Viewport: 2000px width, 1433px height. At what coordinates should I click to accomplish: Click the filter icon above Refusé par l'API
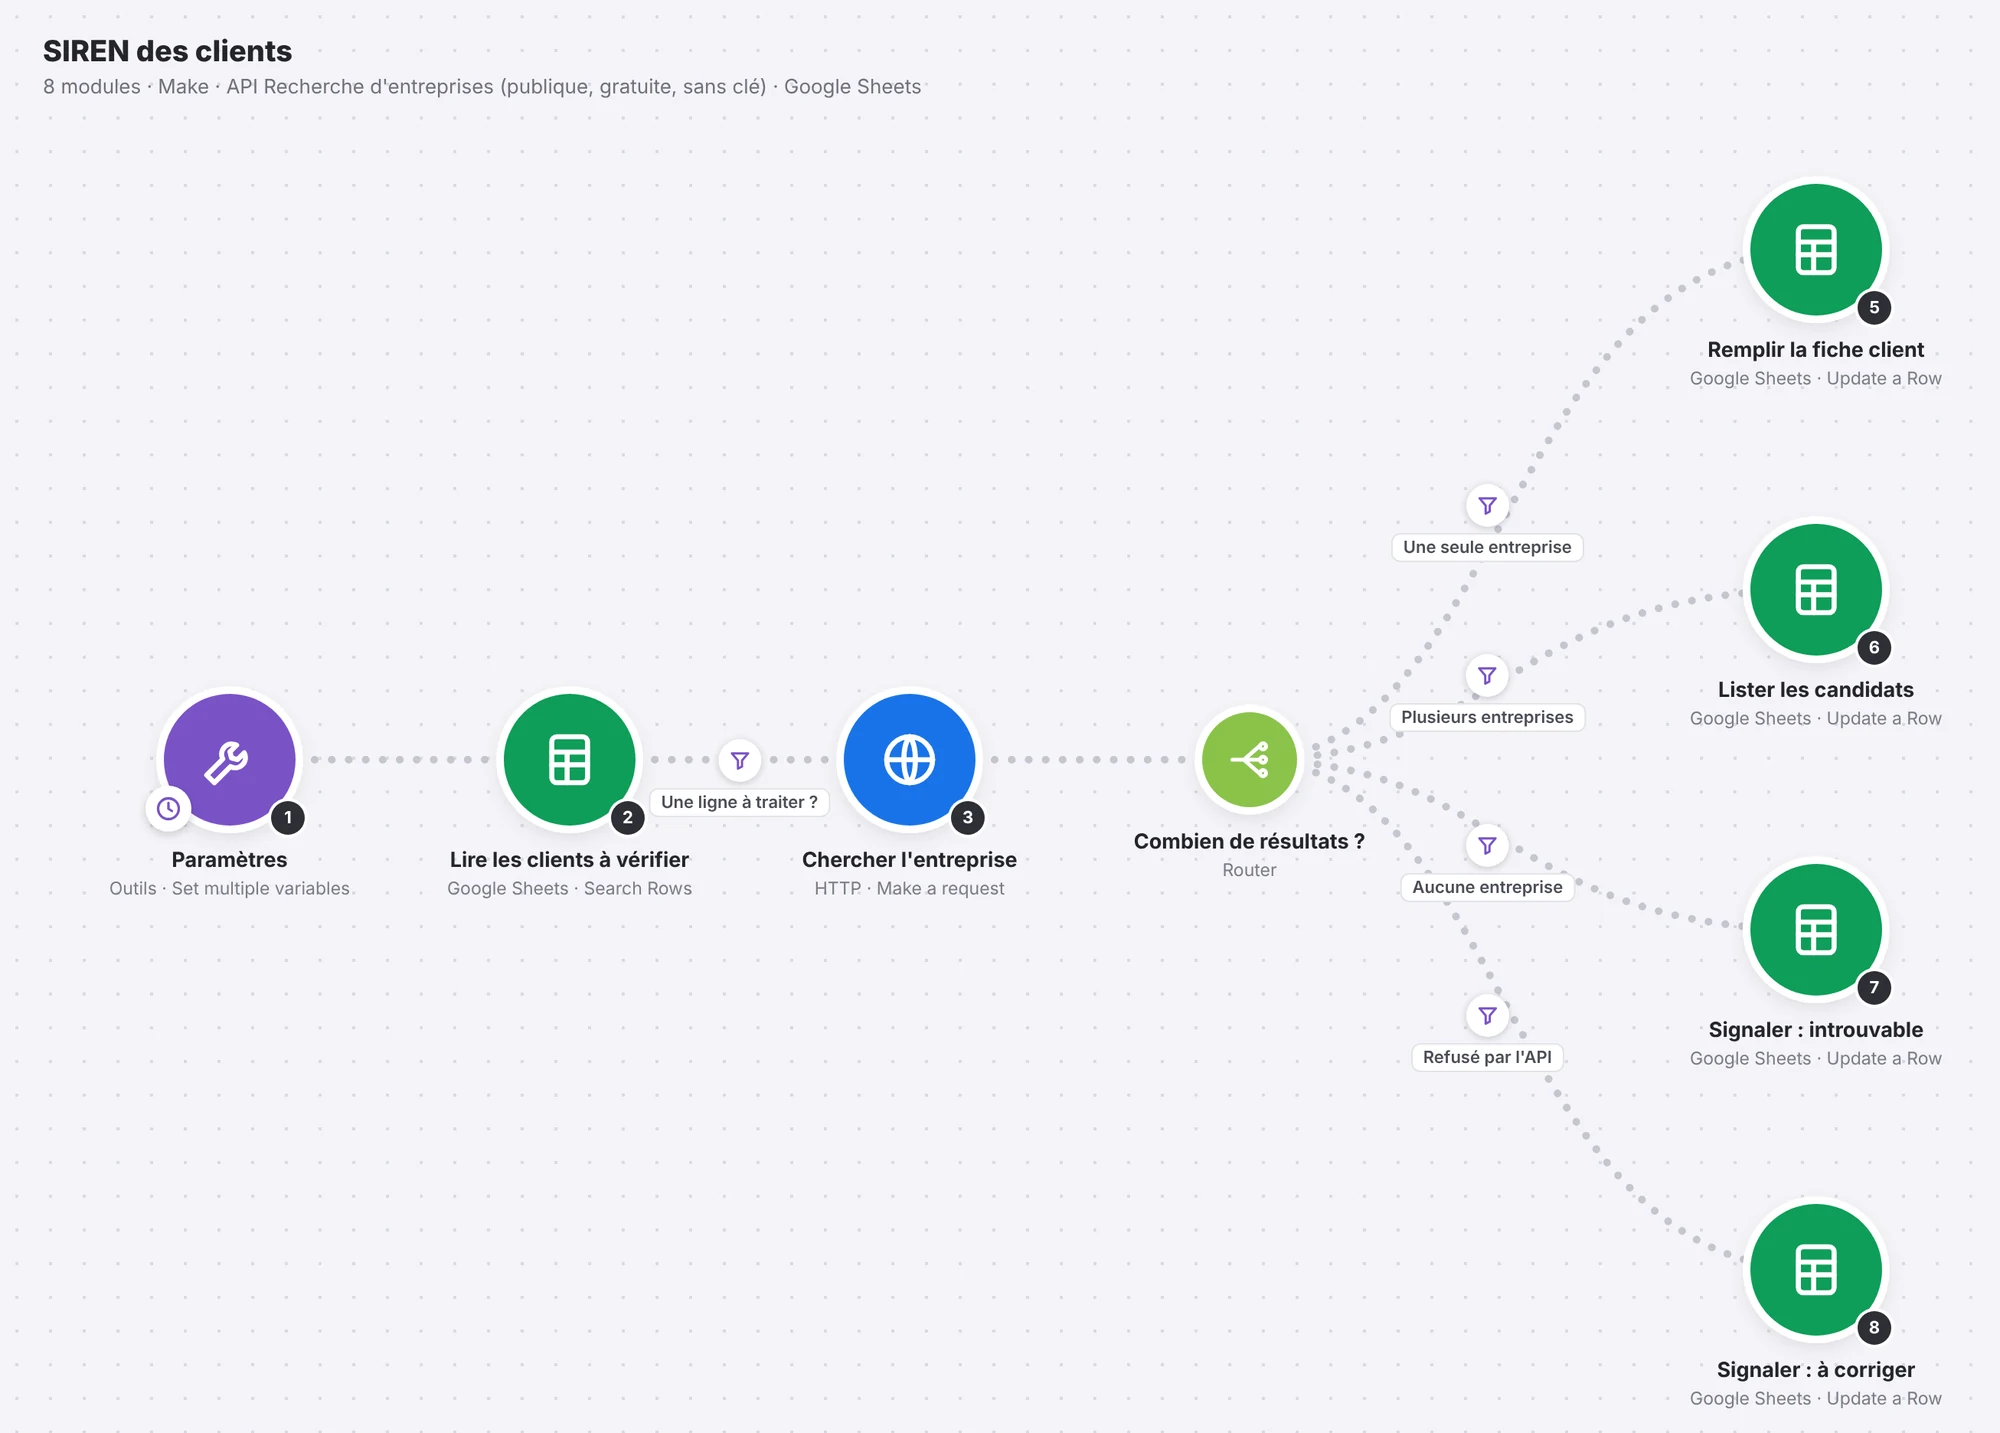pyautogui.click(x=1487, y=1015)
